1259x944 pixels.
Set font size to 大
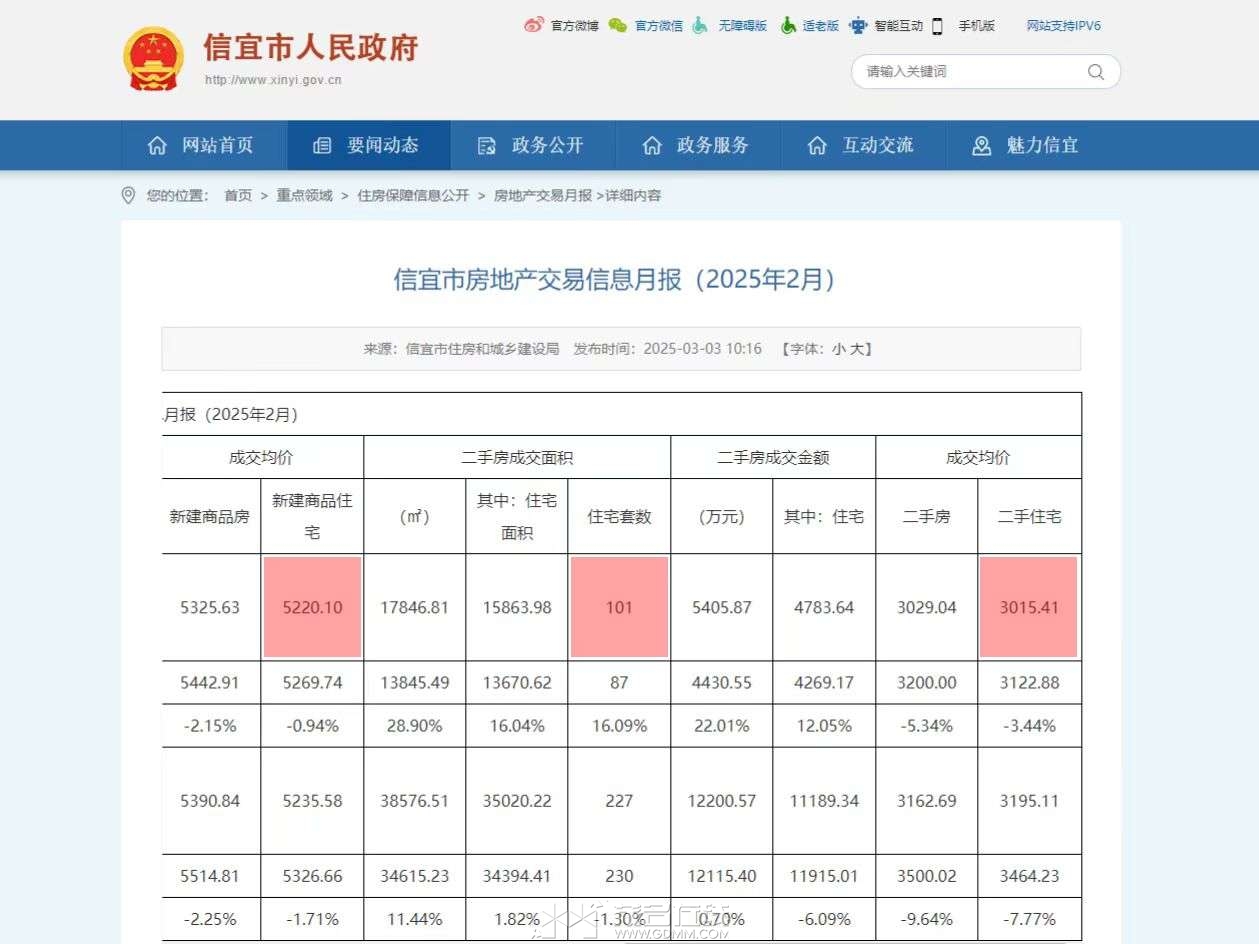857,349
